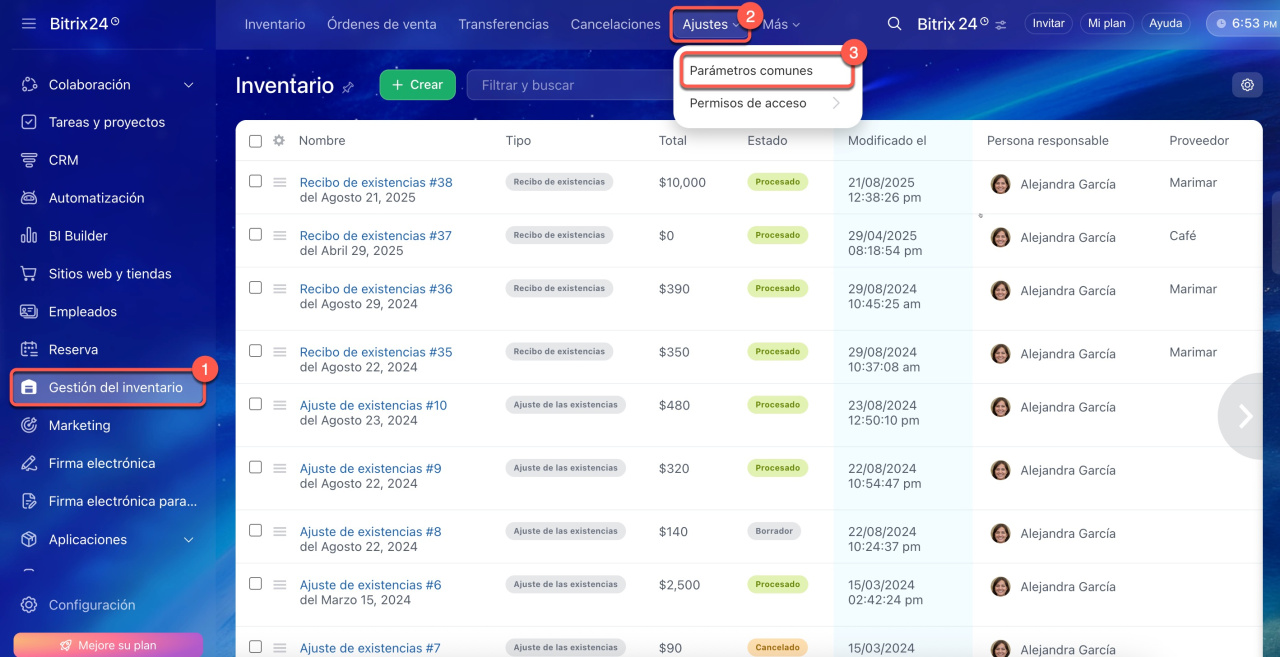Click the hamburger menu icon beside Bitrix24
The image size is (1280, 657).
point(29,23)
